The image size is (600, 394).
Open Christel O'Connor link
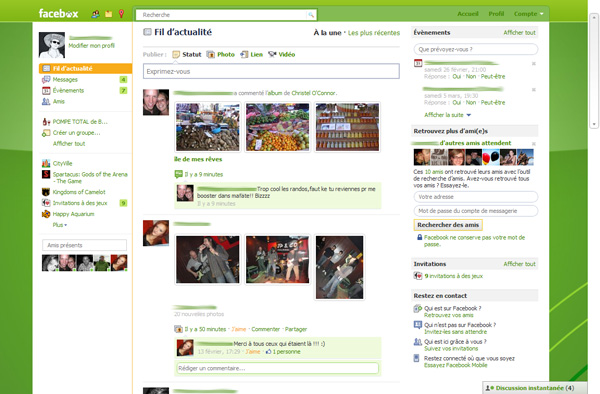pos(314,93)
